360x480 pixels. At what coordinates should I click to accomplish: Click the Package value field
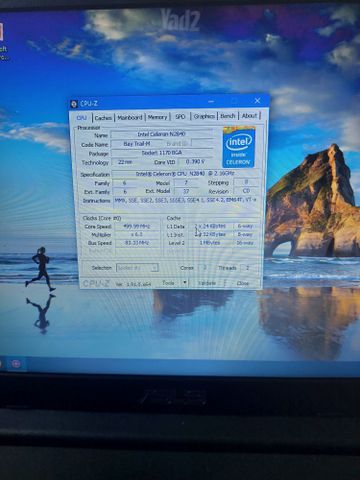tap(162, 153)
